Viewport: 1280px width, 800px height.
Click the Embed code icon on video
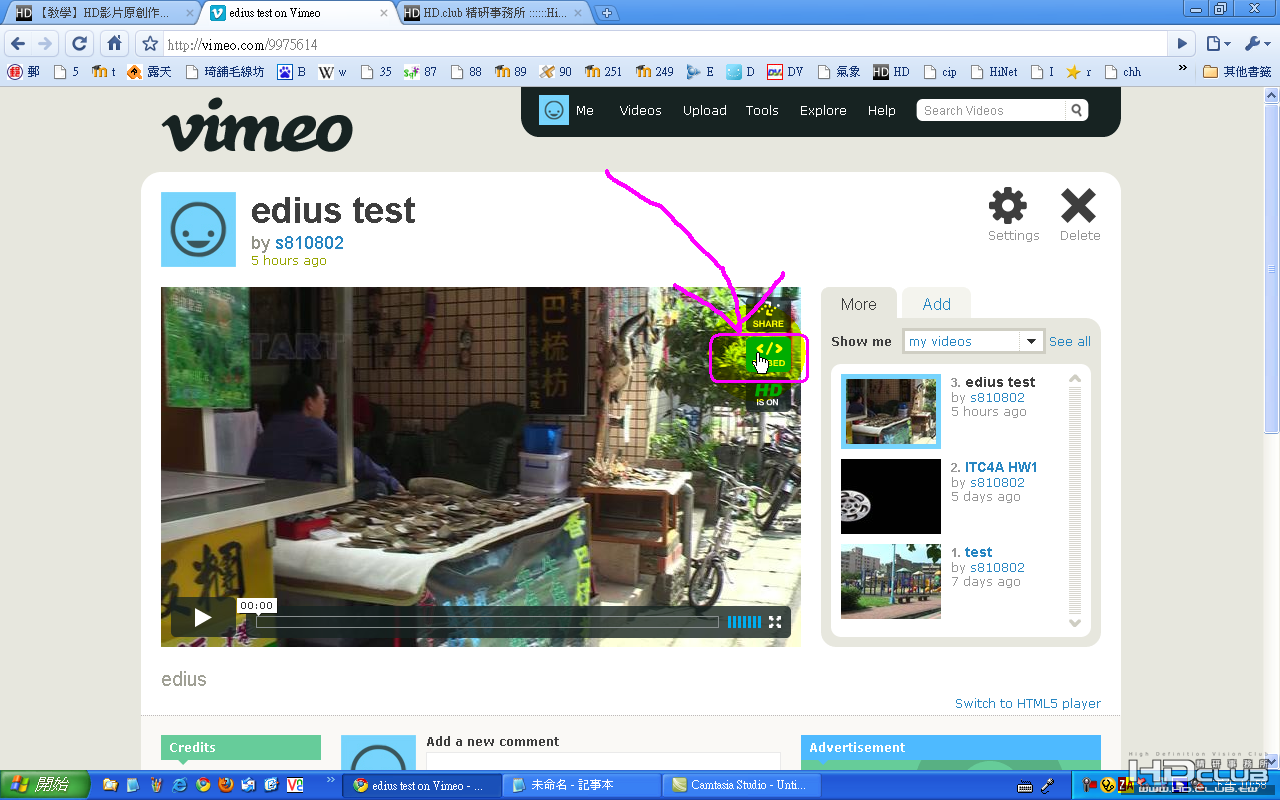(x=768, y=354)
